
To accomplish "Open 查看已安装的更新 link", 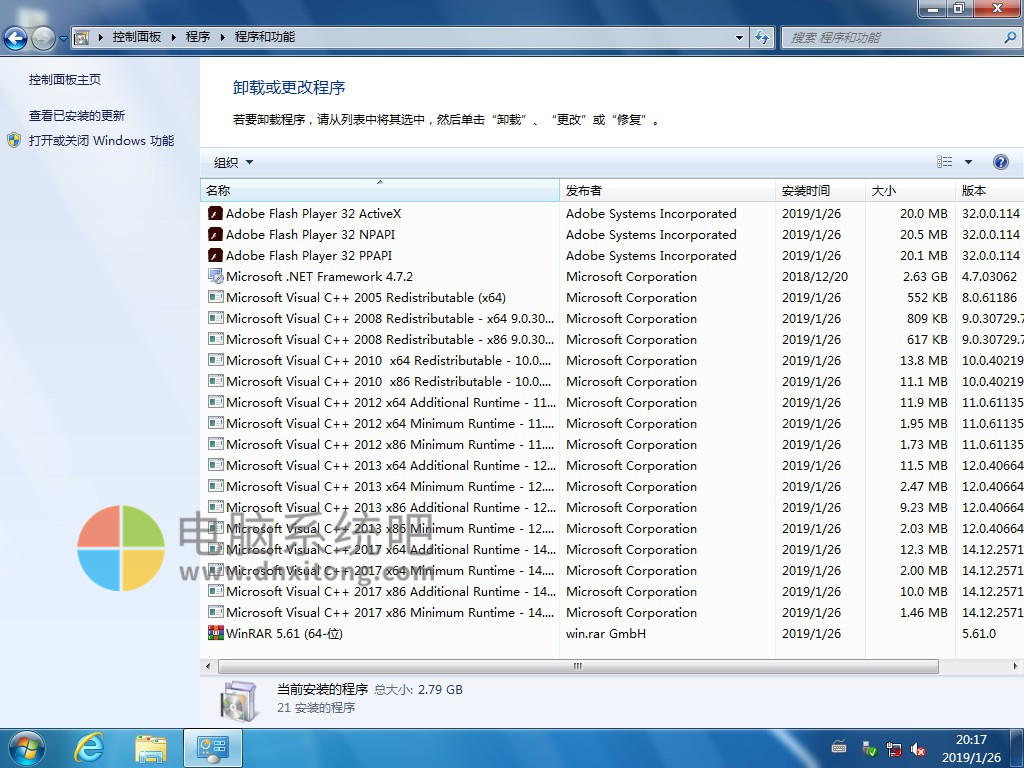I will click(x=77, y=115).
